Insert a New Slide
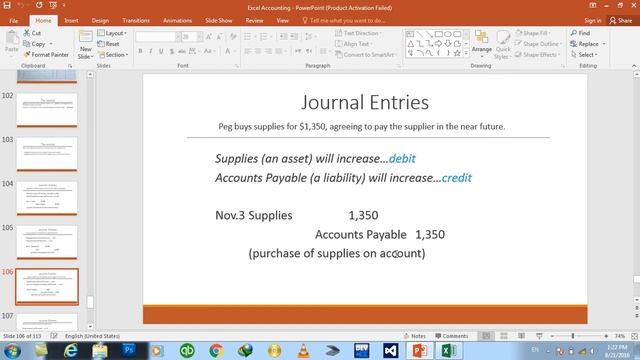Image resolution: width=640 pixels, height=360 pixels. pos(86,45)
